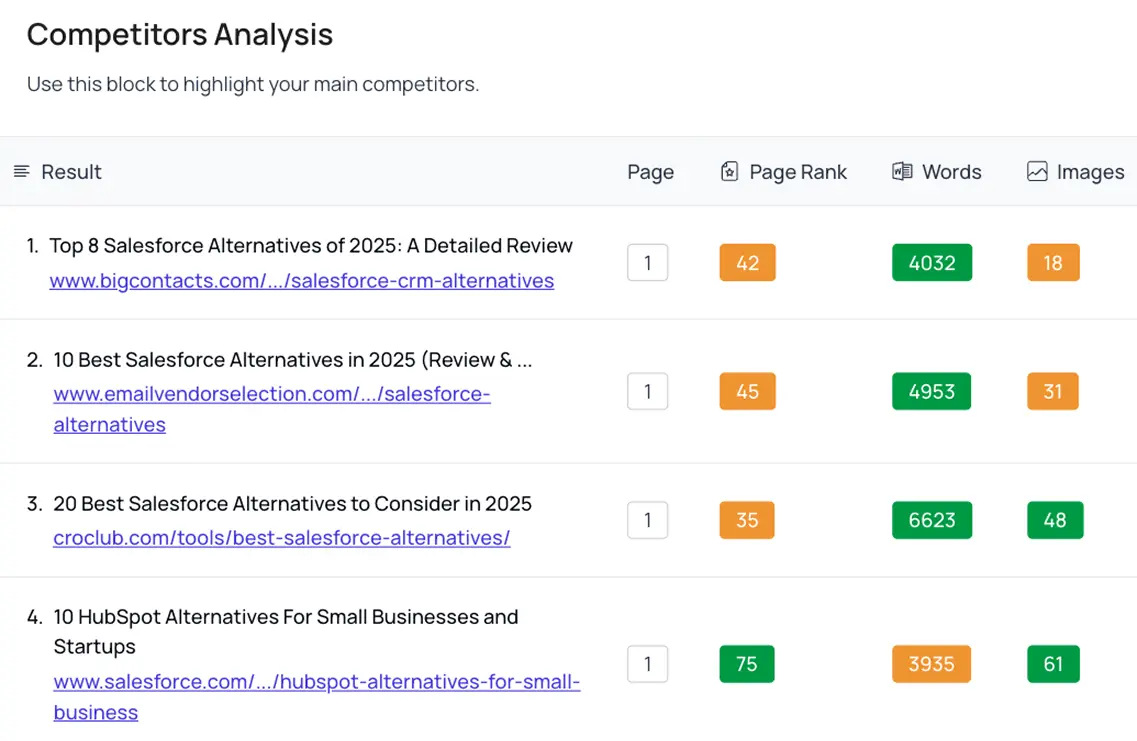Click the orange Images badge 31
The image size is (1137, 741).
point(1053,392)
